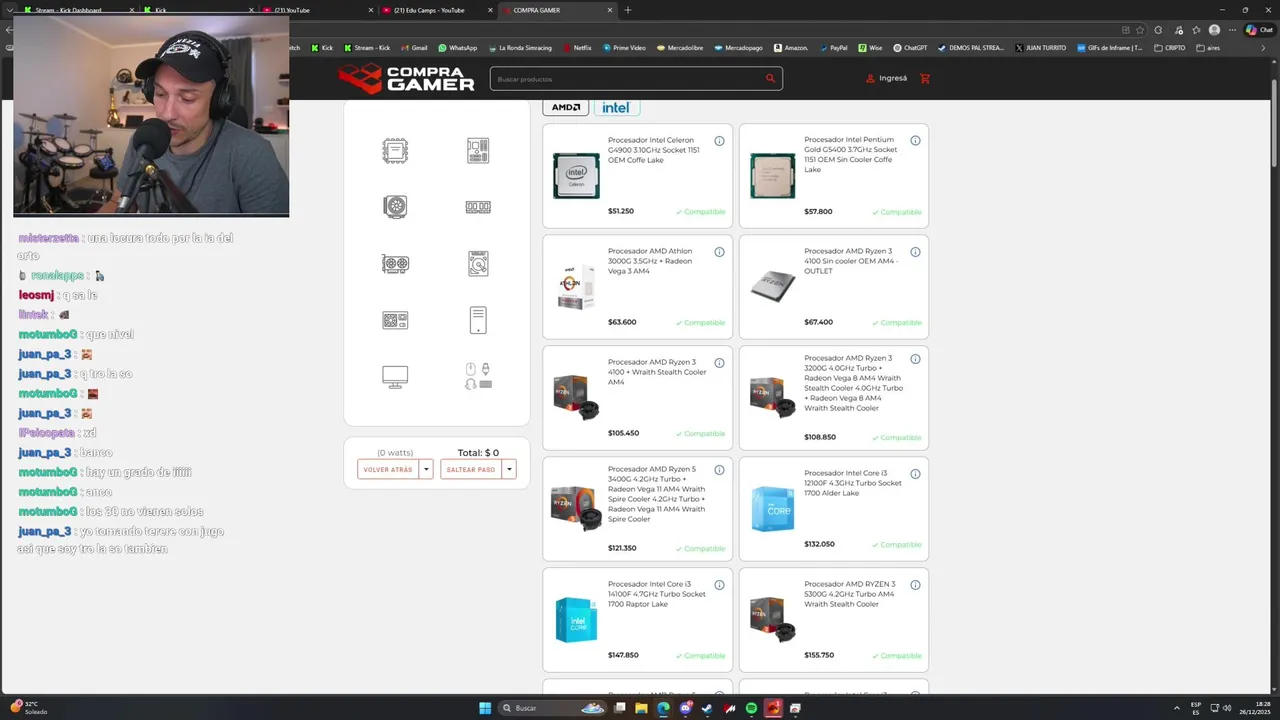Click the $51.250 price on Celeron card
Screen dimensions: 1280x720
tap(621, 211)
